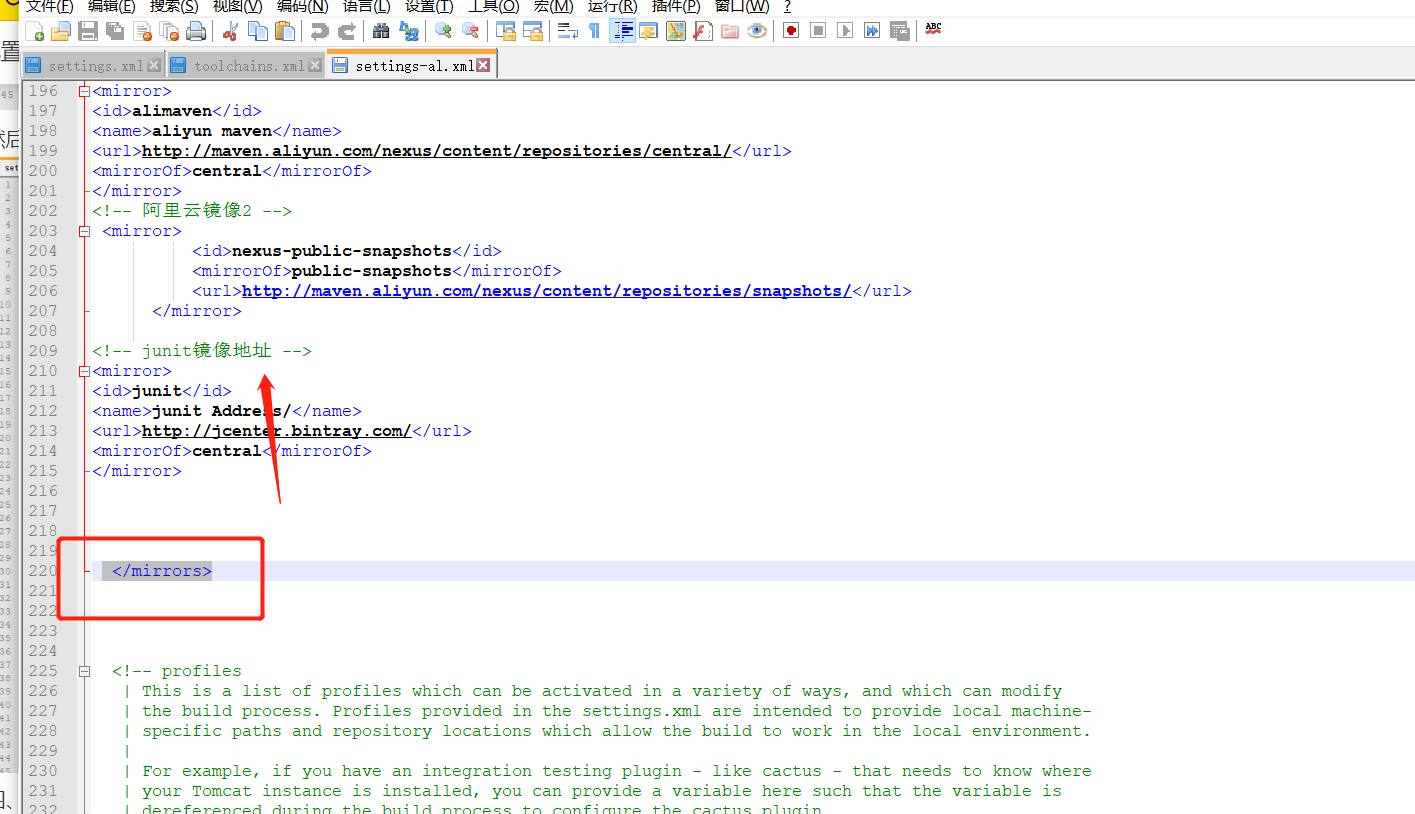Save the current file
This screenshot has width=1415, height=814.
click(x=88, y=31)
